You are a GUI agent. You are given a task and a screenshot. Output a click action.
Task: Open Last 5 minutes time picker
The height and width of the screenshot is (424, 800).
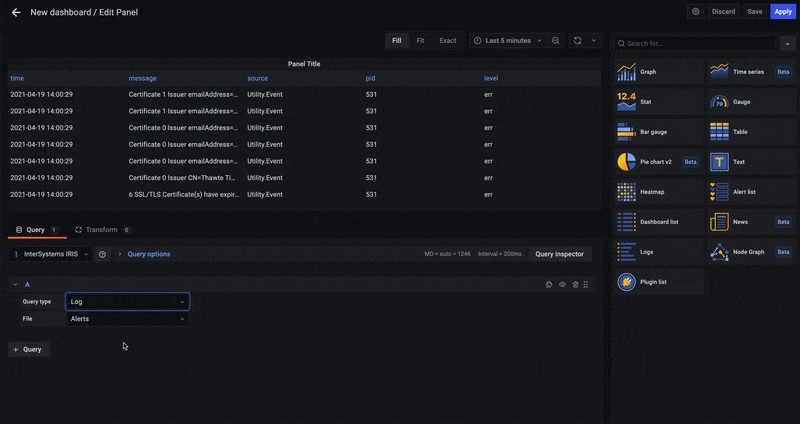click(508, 41)
